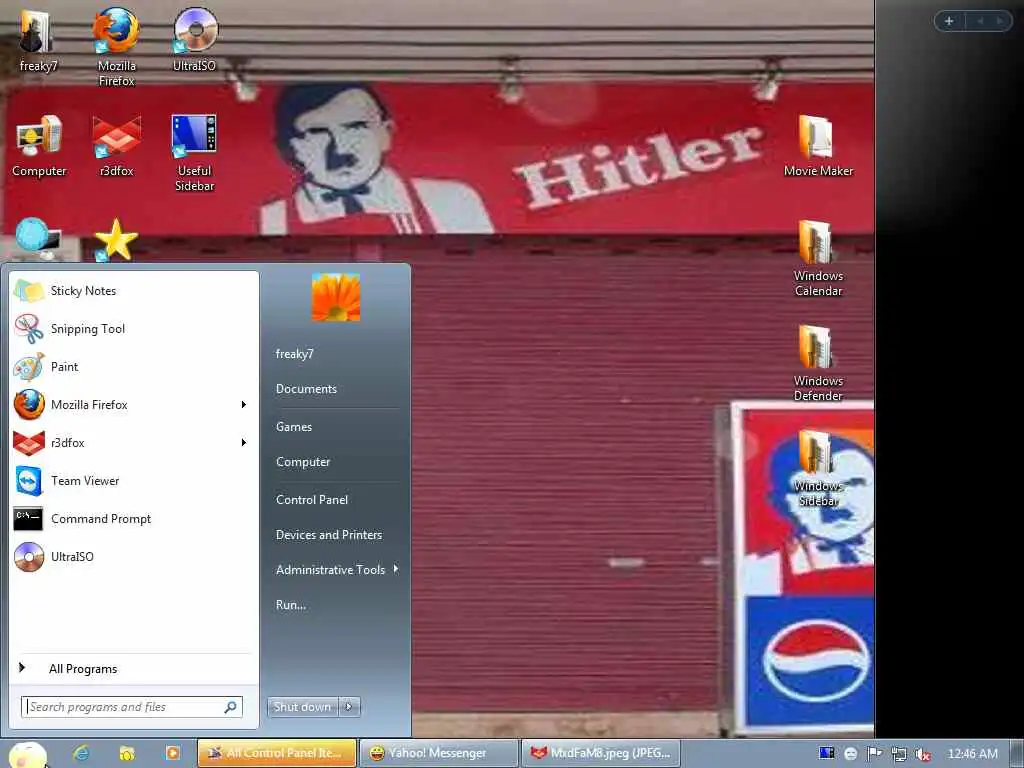Screen dimensions: 1024x768
Task: Click the sidebar previous page arrow
Action: click(980, 21)
